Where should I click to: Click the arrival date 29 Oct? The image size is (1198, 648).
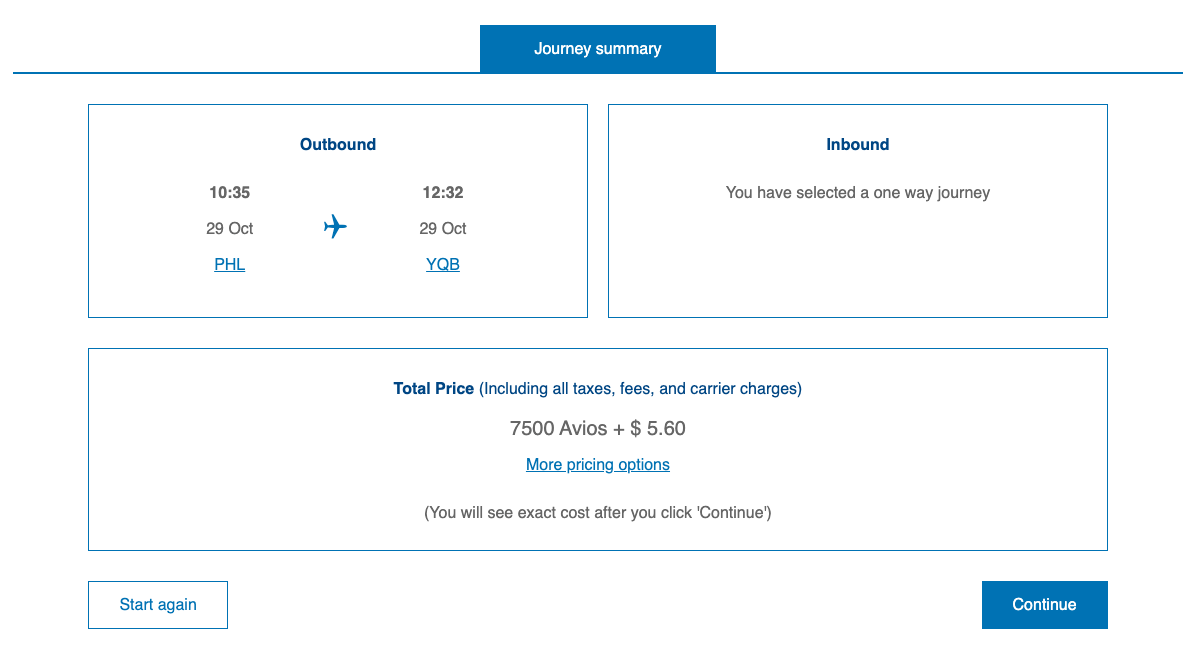pyautogui.click(x=443, y=228)
